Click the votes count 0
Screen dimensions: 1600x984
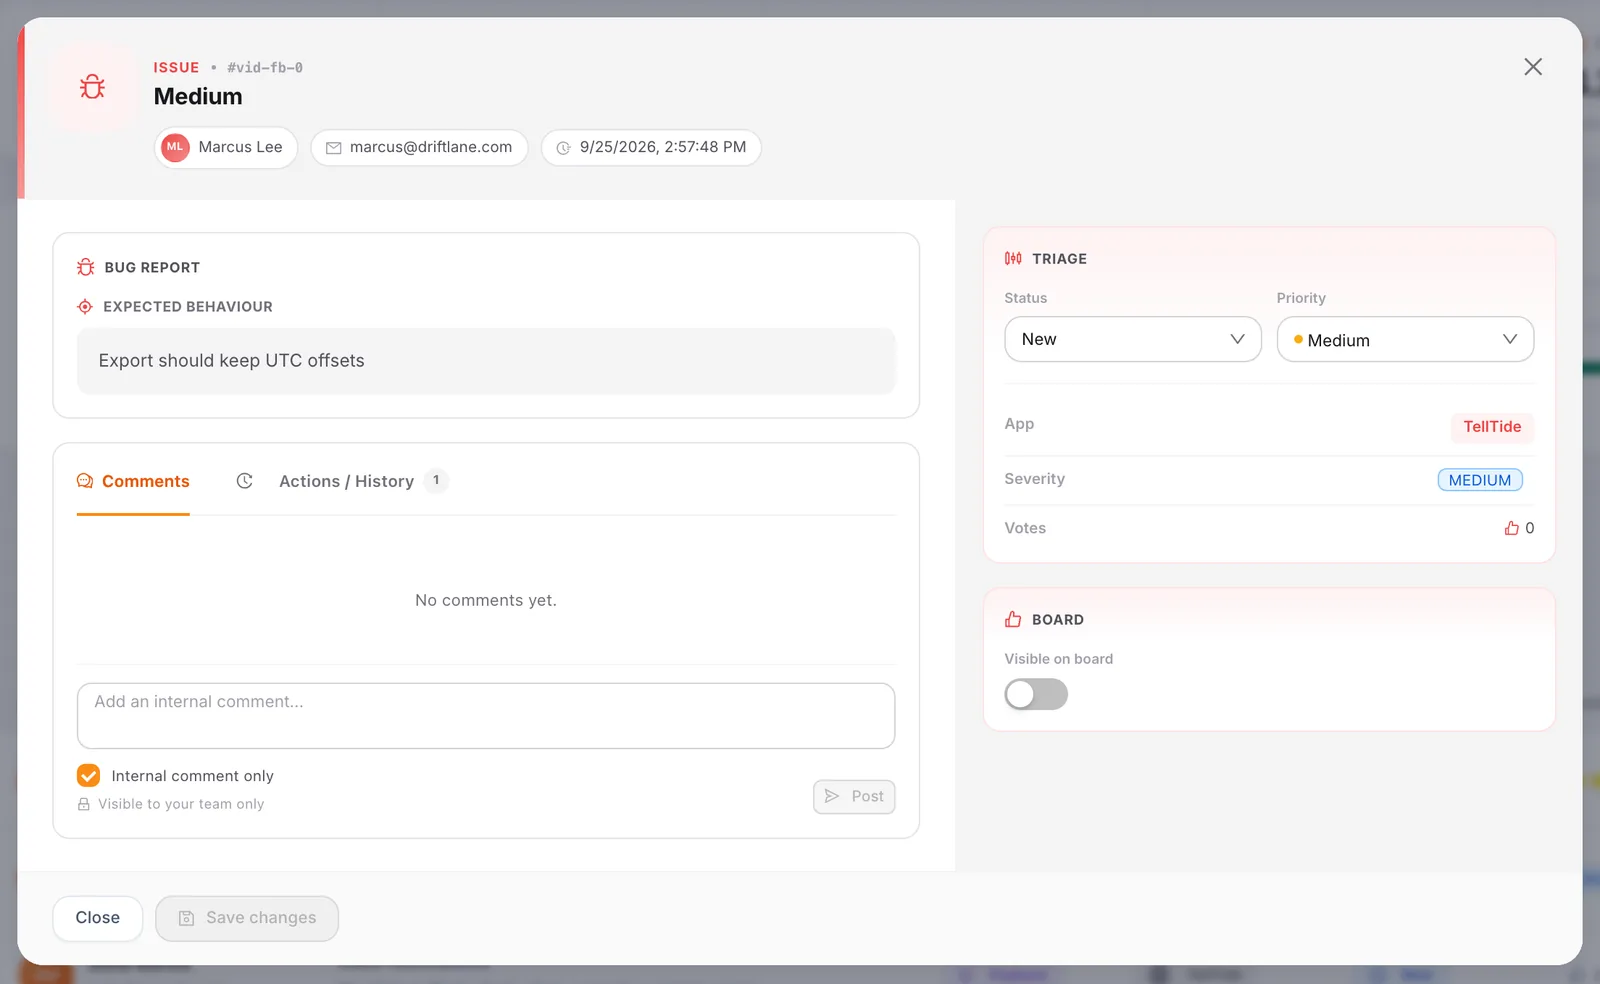pyautogui.click(x=1529, y=528)
